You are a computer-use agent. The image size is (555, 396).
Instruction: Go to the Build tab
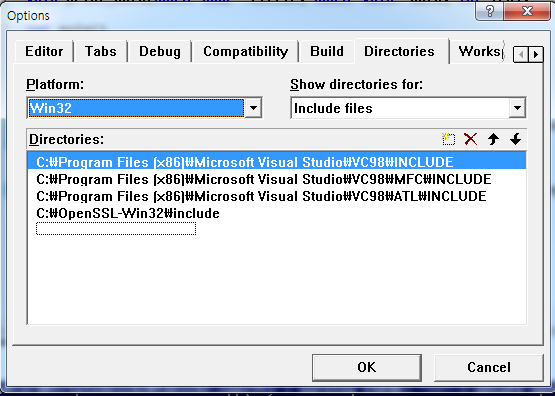click(327, 51)
